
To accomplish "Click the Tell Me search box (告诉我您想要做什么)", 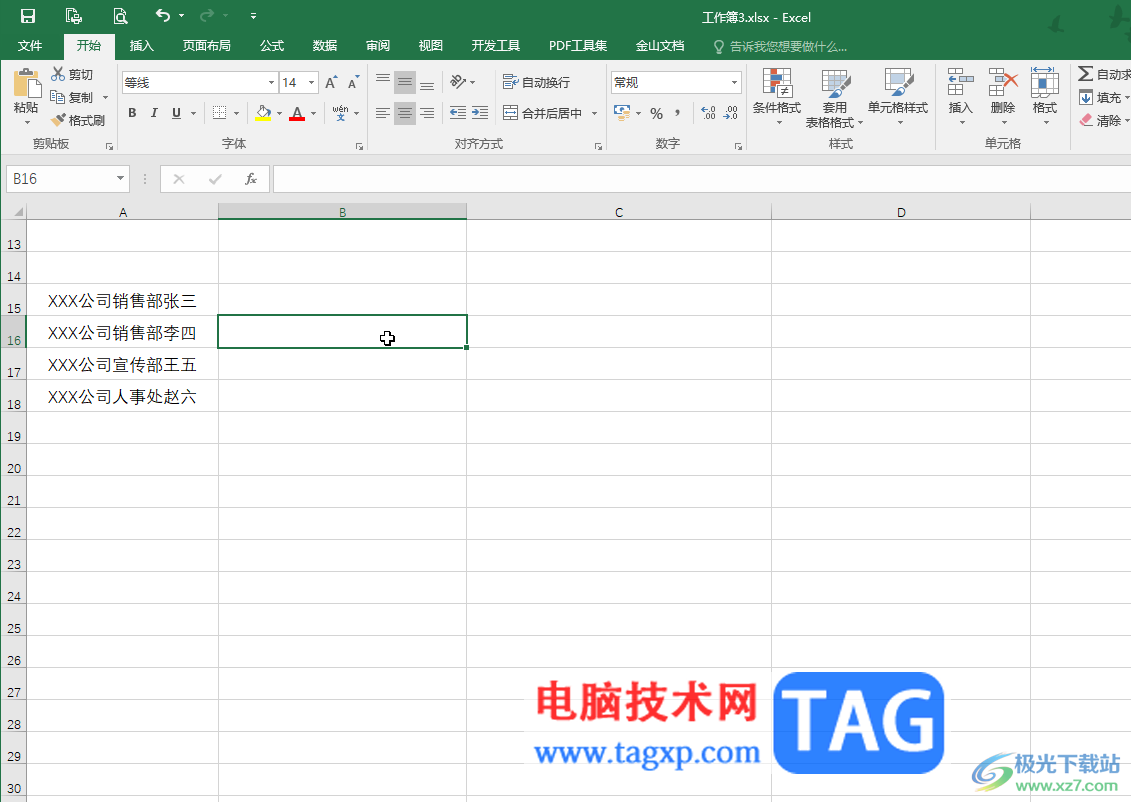I will coord(780,47).
